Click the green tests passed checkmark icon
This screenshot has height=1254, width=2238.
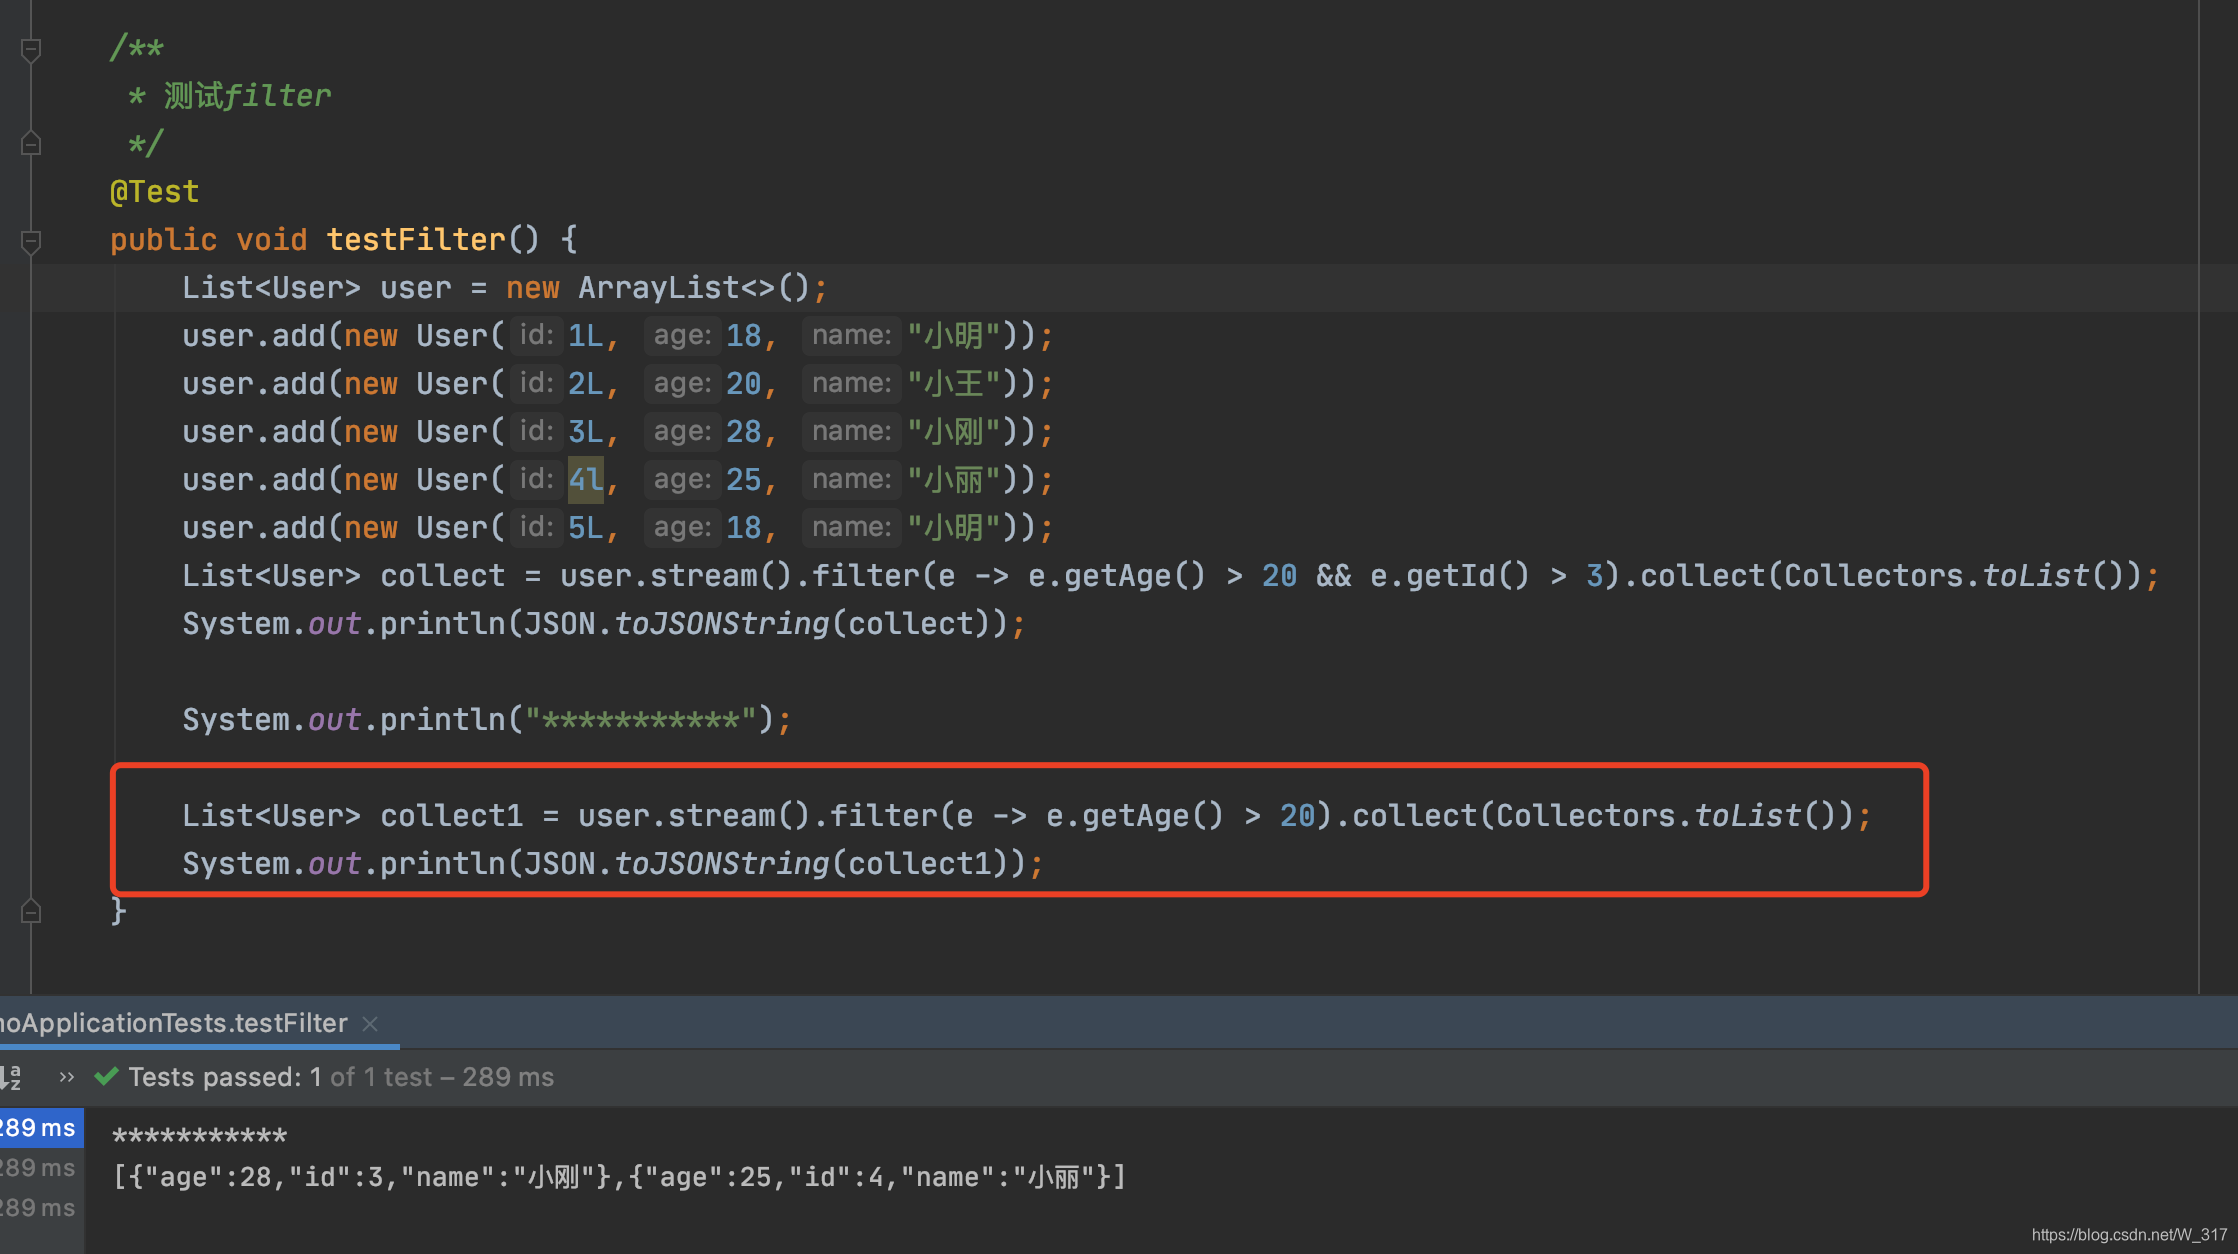(x=106, y=1077)
